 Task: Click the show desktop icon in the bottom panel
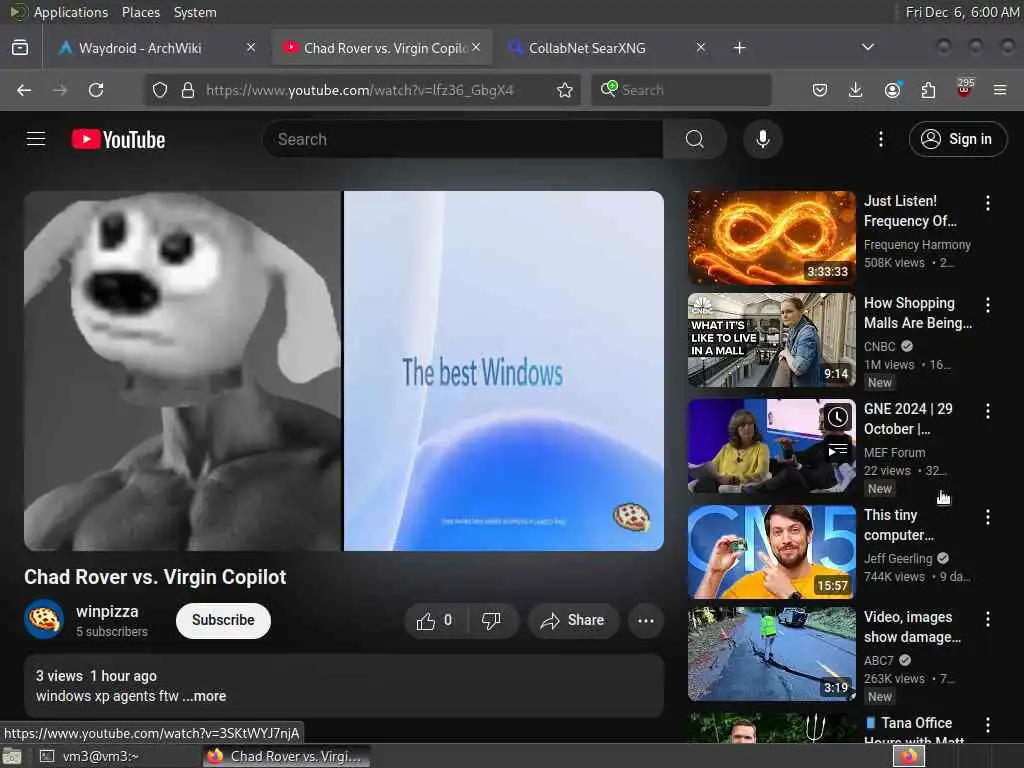[12, 757]
